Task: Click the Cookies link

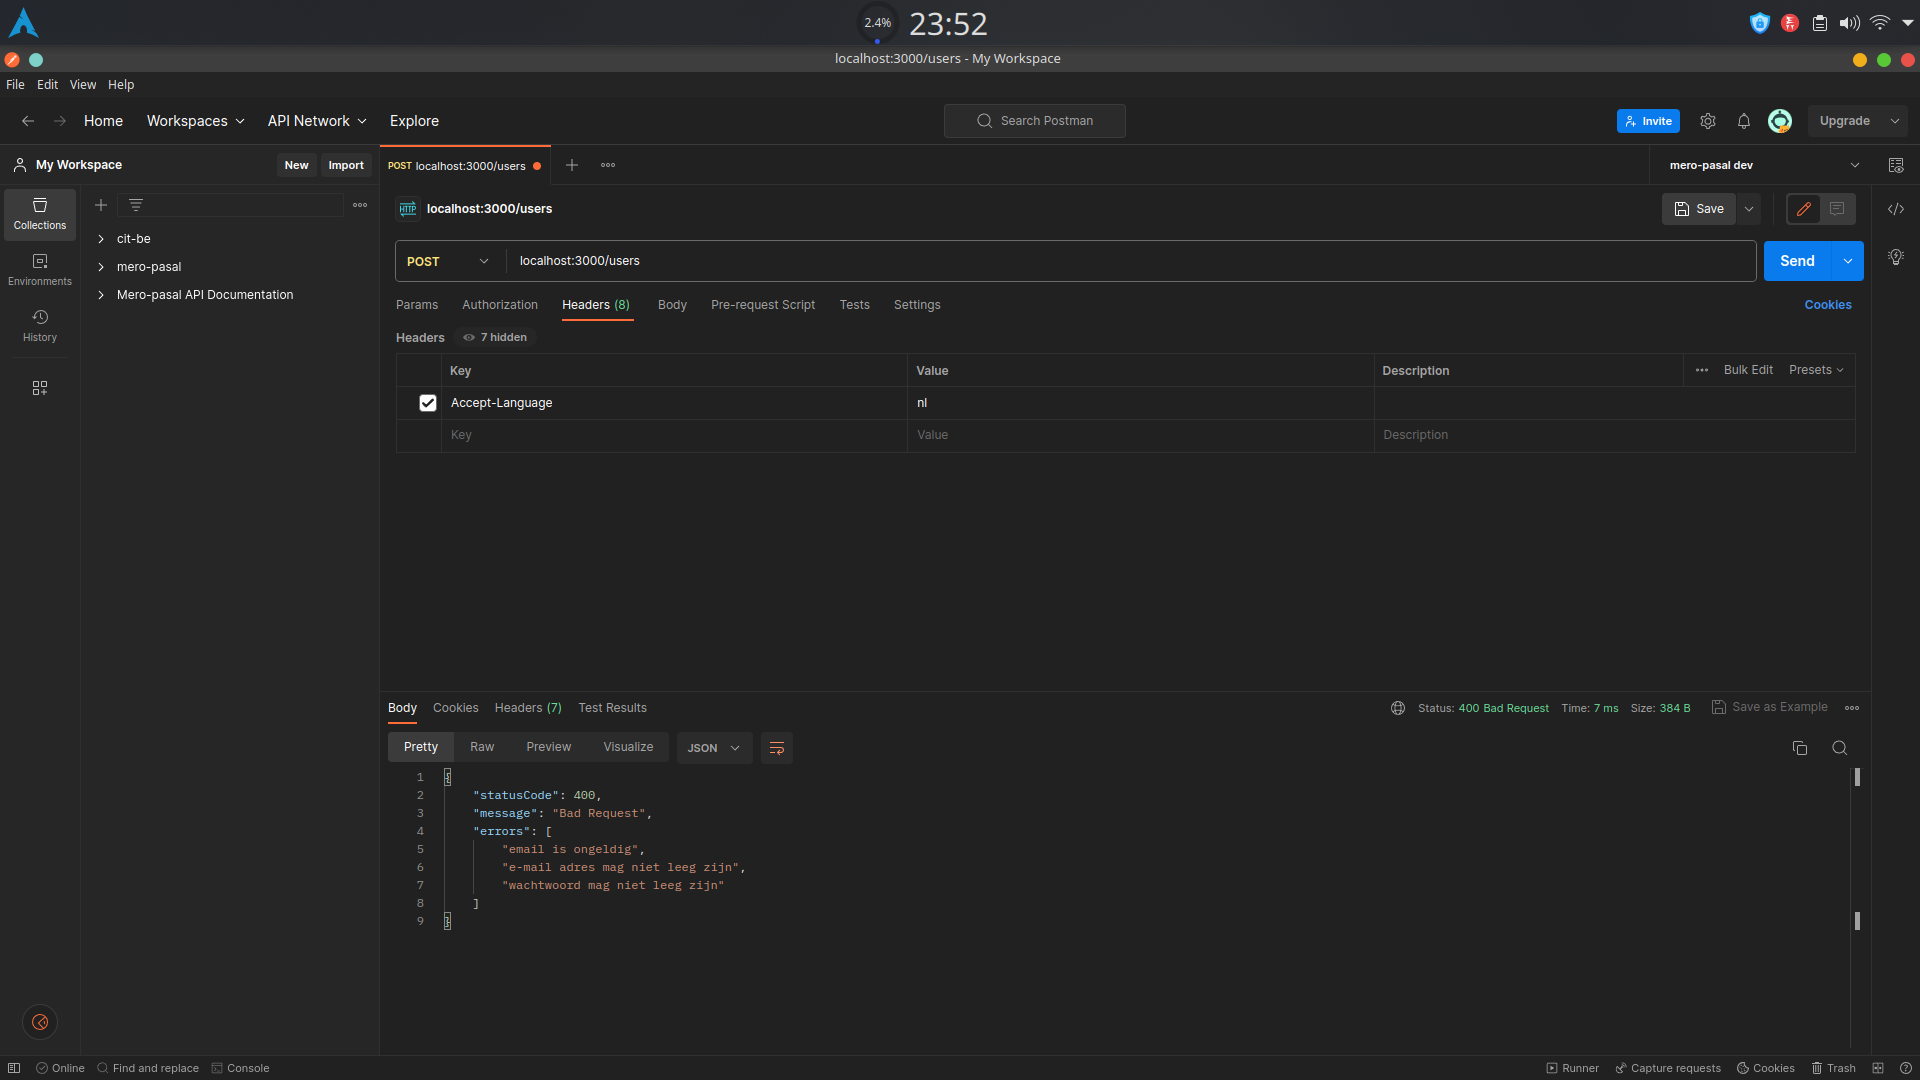Action: coord(1827,305)
